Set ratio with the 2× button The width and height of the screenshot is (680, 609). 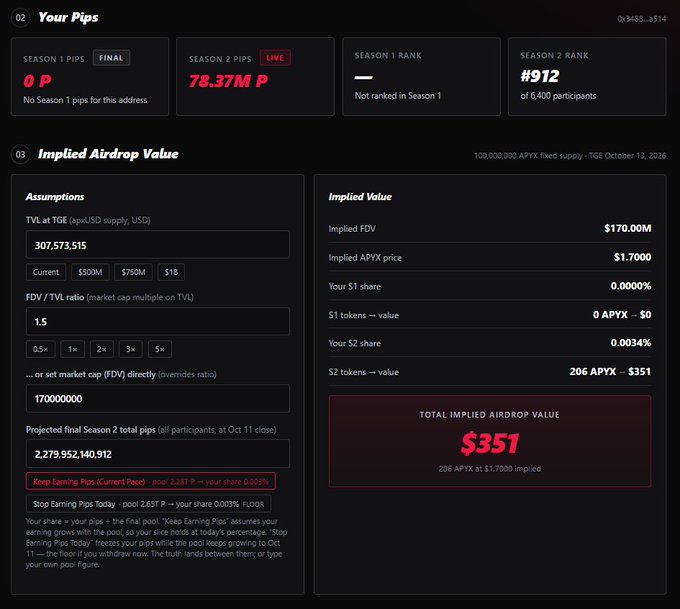[101, 349]
